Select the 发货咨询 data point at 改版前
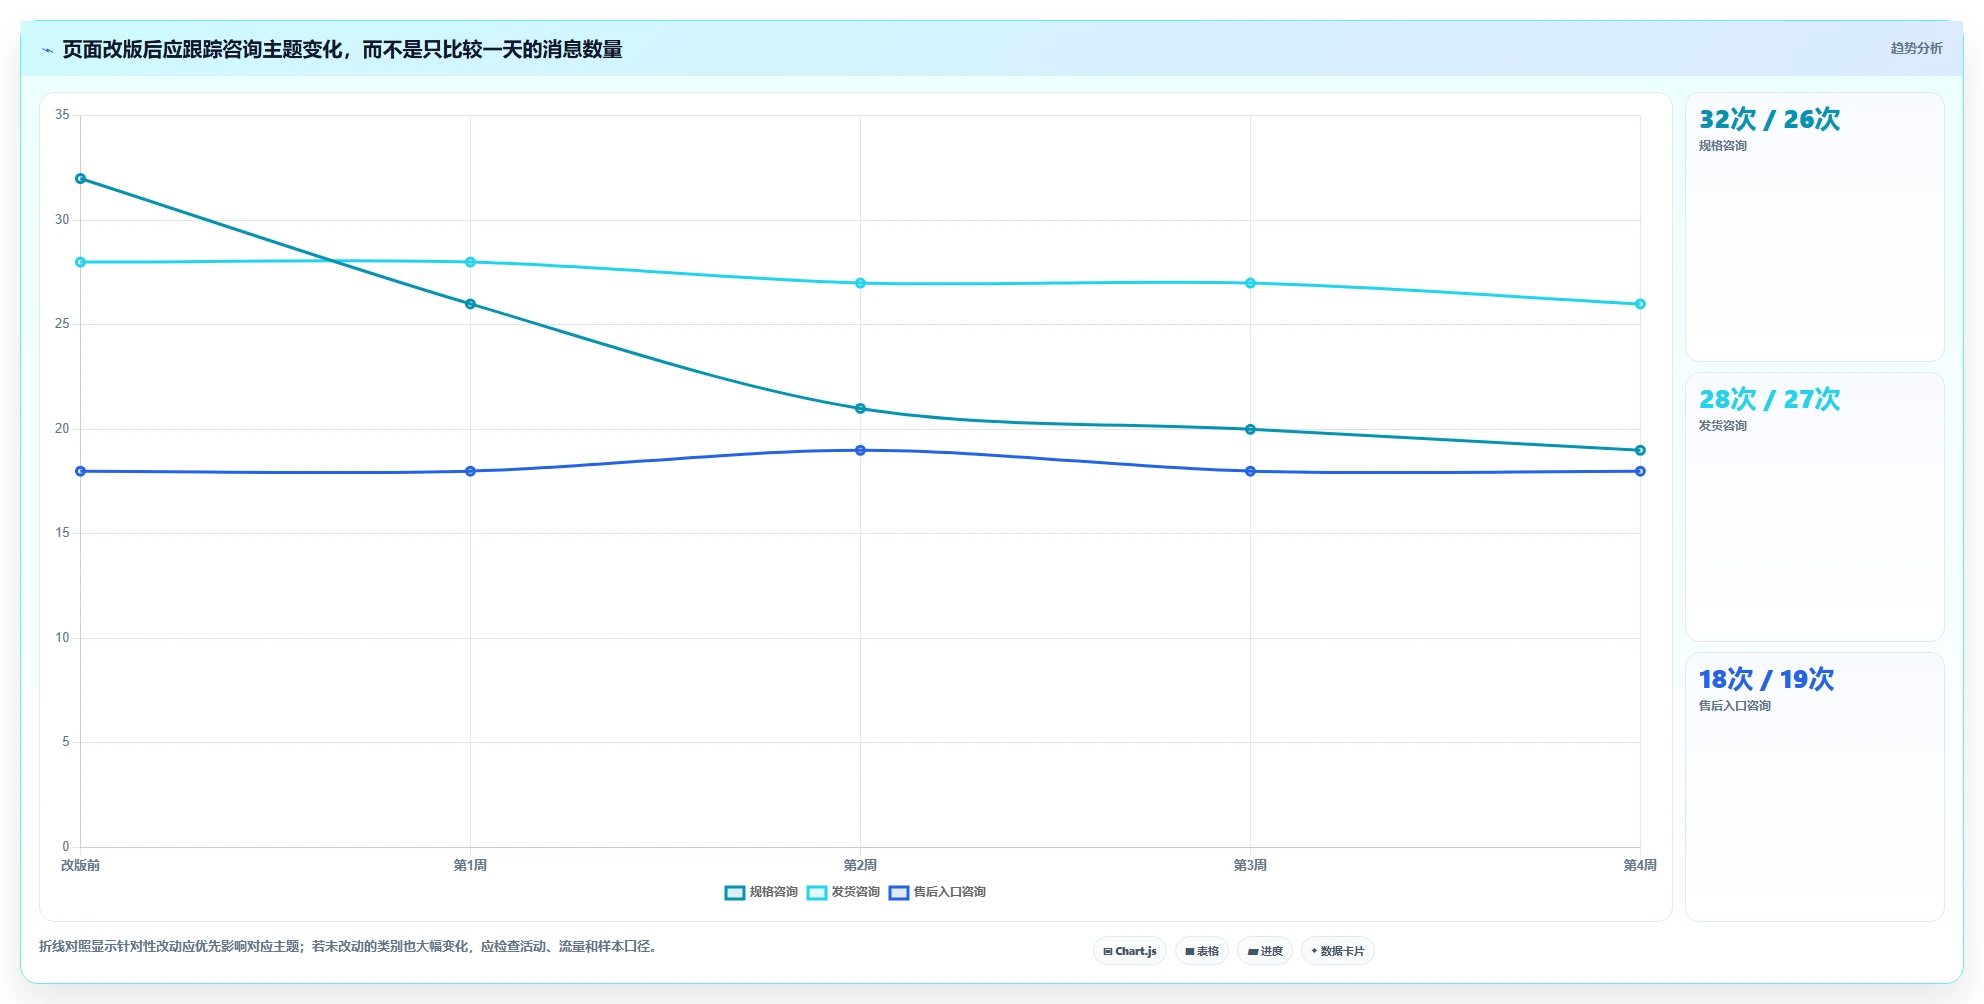 click(x=80, y=262)
